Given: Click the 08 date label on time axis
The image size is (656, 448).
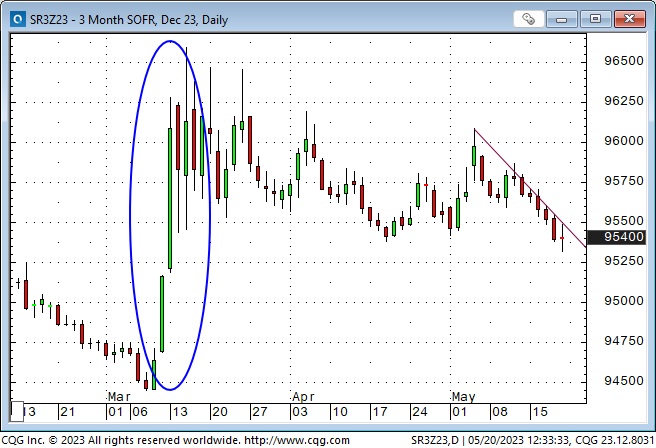Looking at the screenshot, I should point(500,412).
